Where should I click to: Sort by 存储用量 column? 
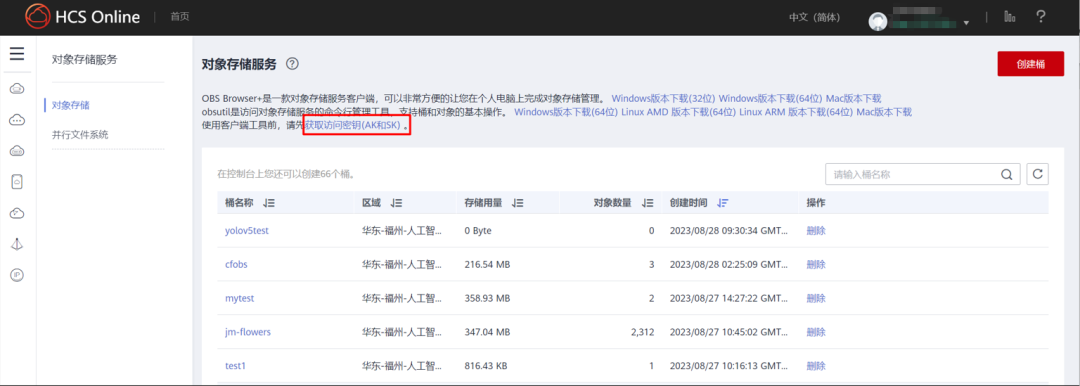tap(517, 203)
